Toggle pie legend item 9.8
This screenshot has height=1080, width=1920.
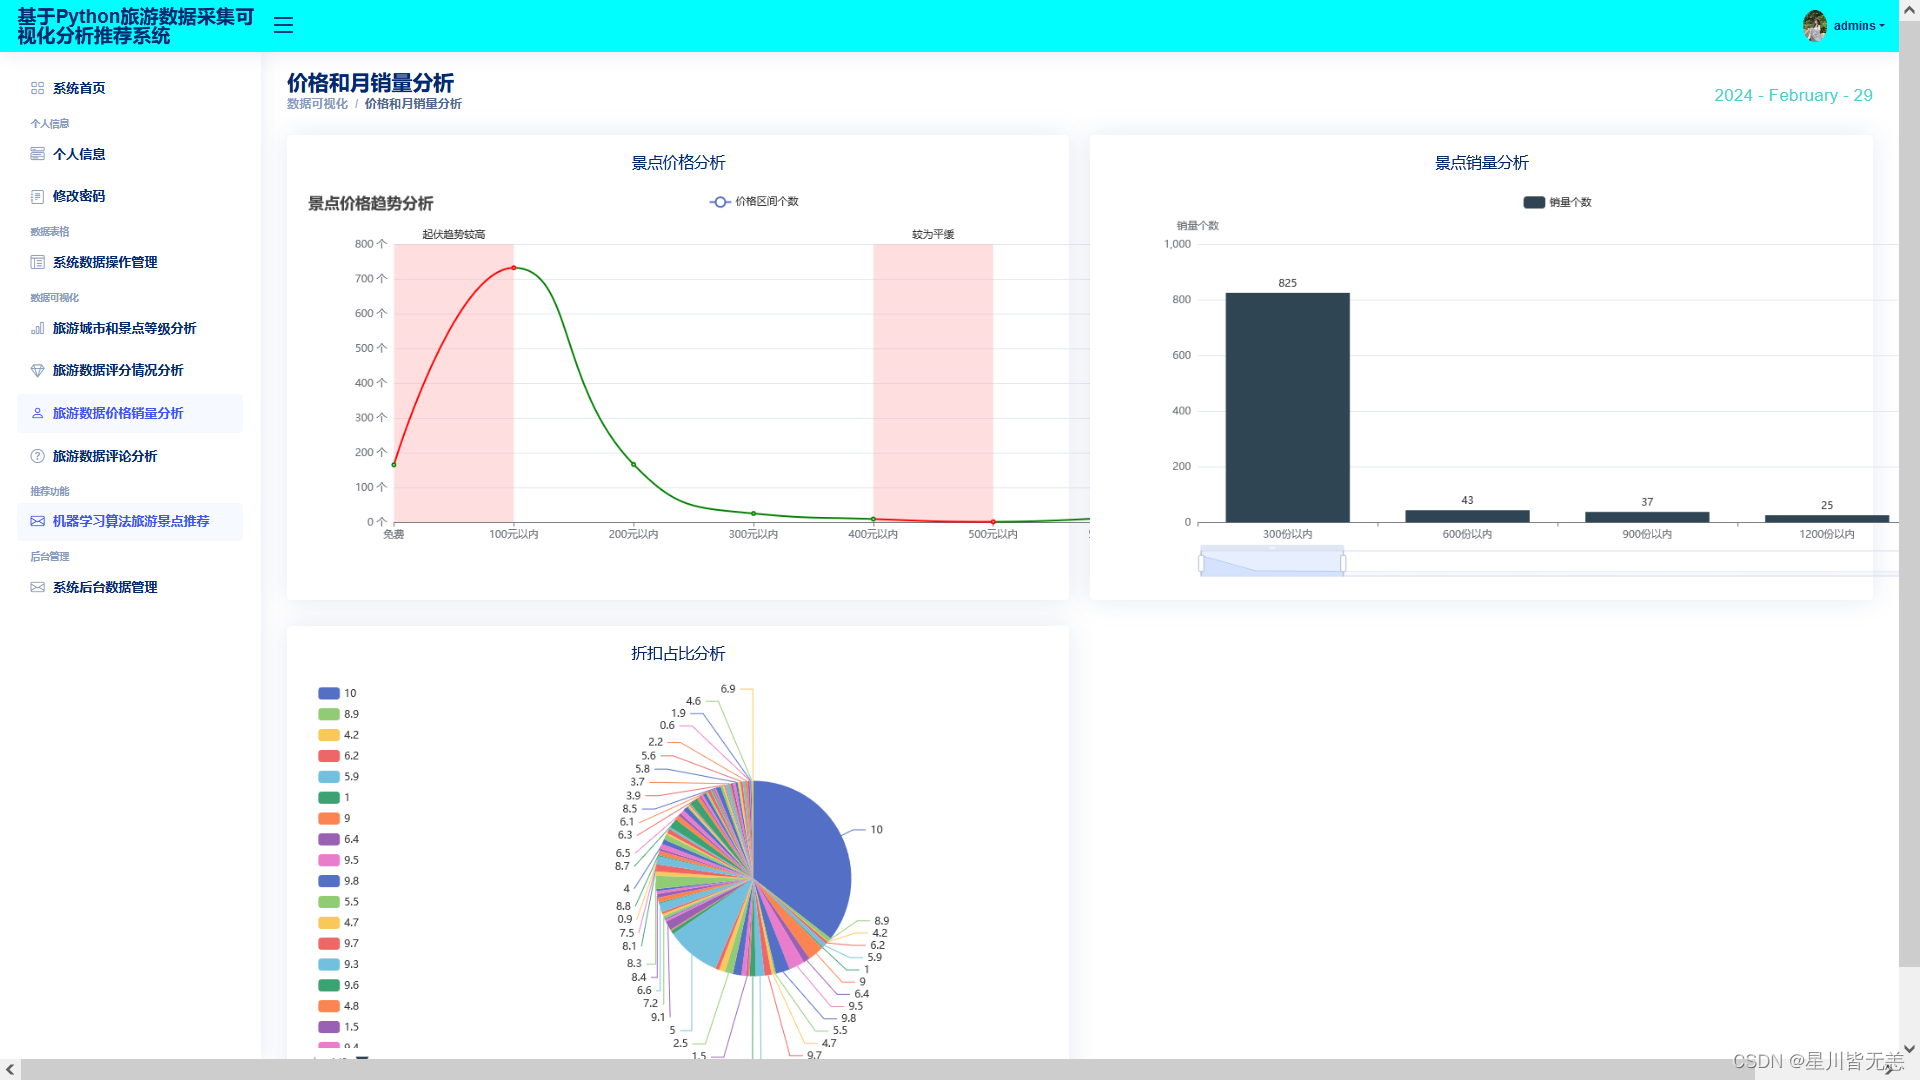coord(338,881)
